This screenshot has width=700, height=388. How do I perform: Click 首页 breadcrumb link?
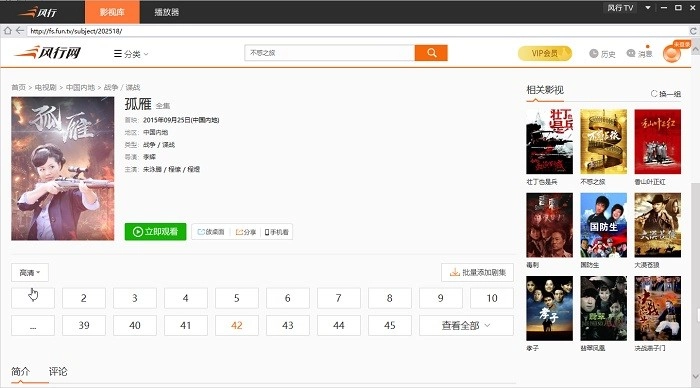click(x=19, y=88)
